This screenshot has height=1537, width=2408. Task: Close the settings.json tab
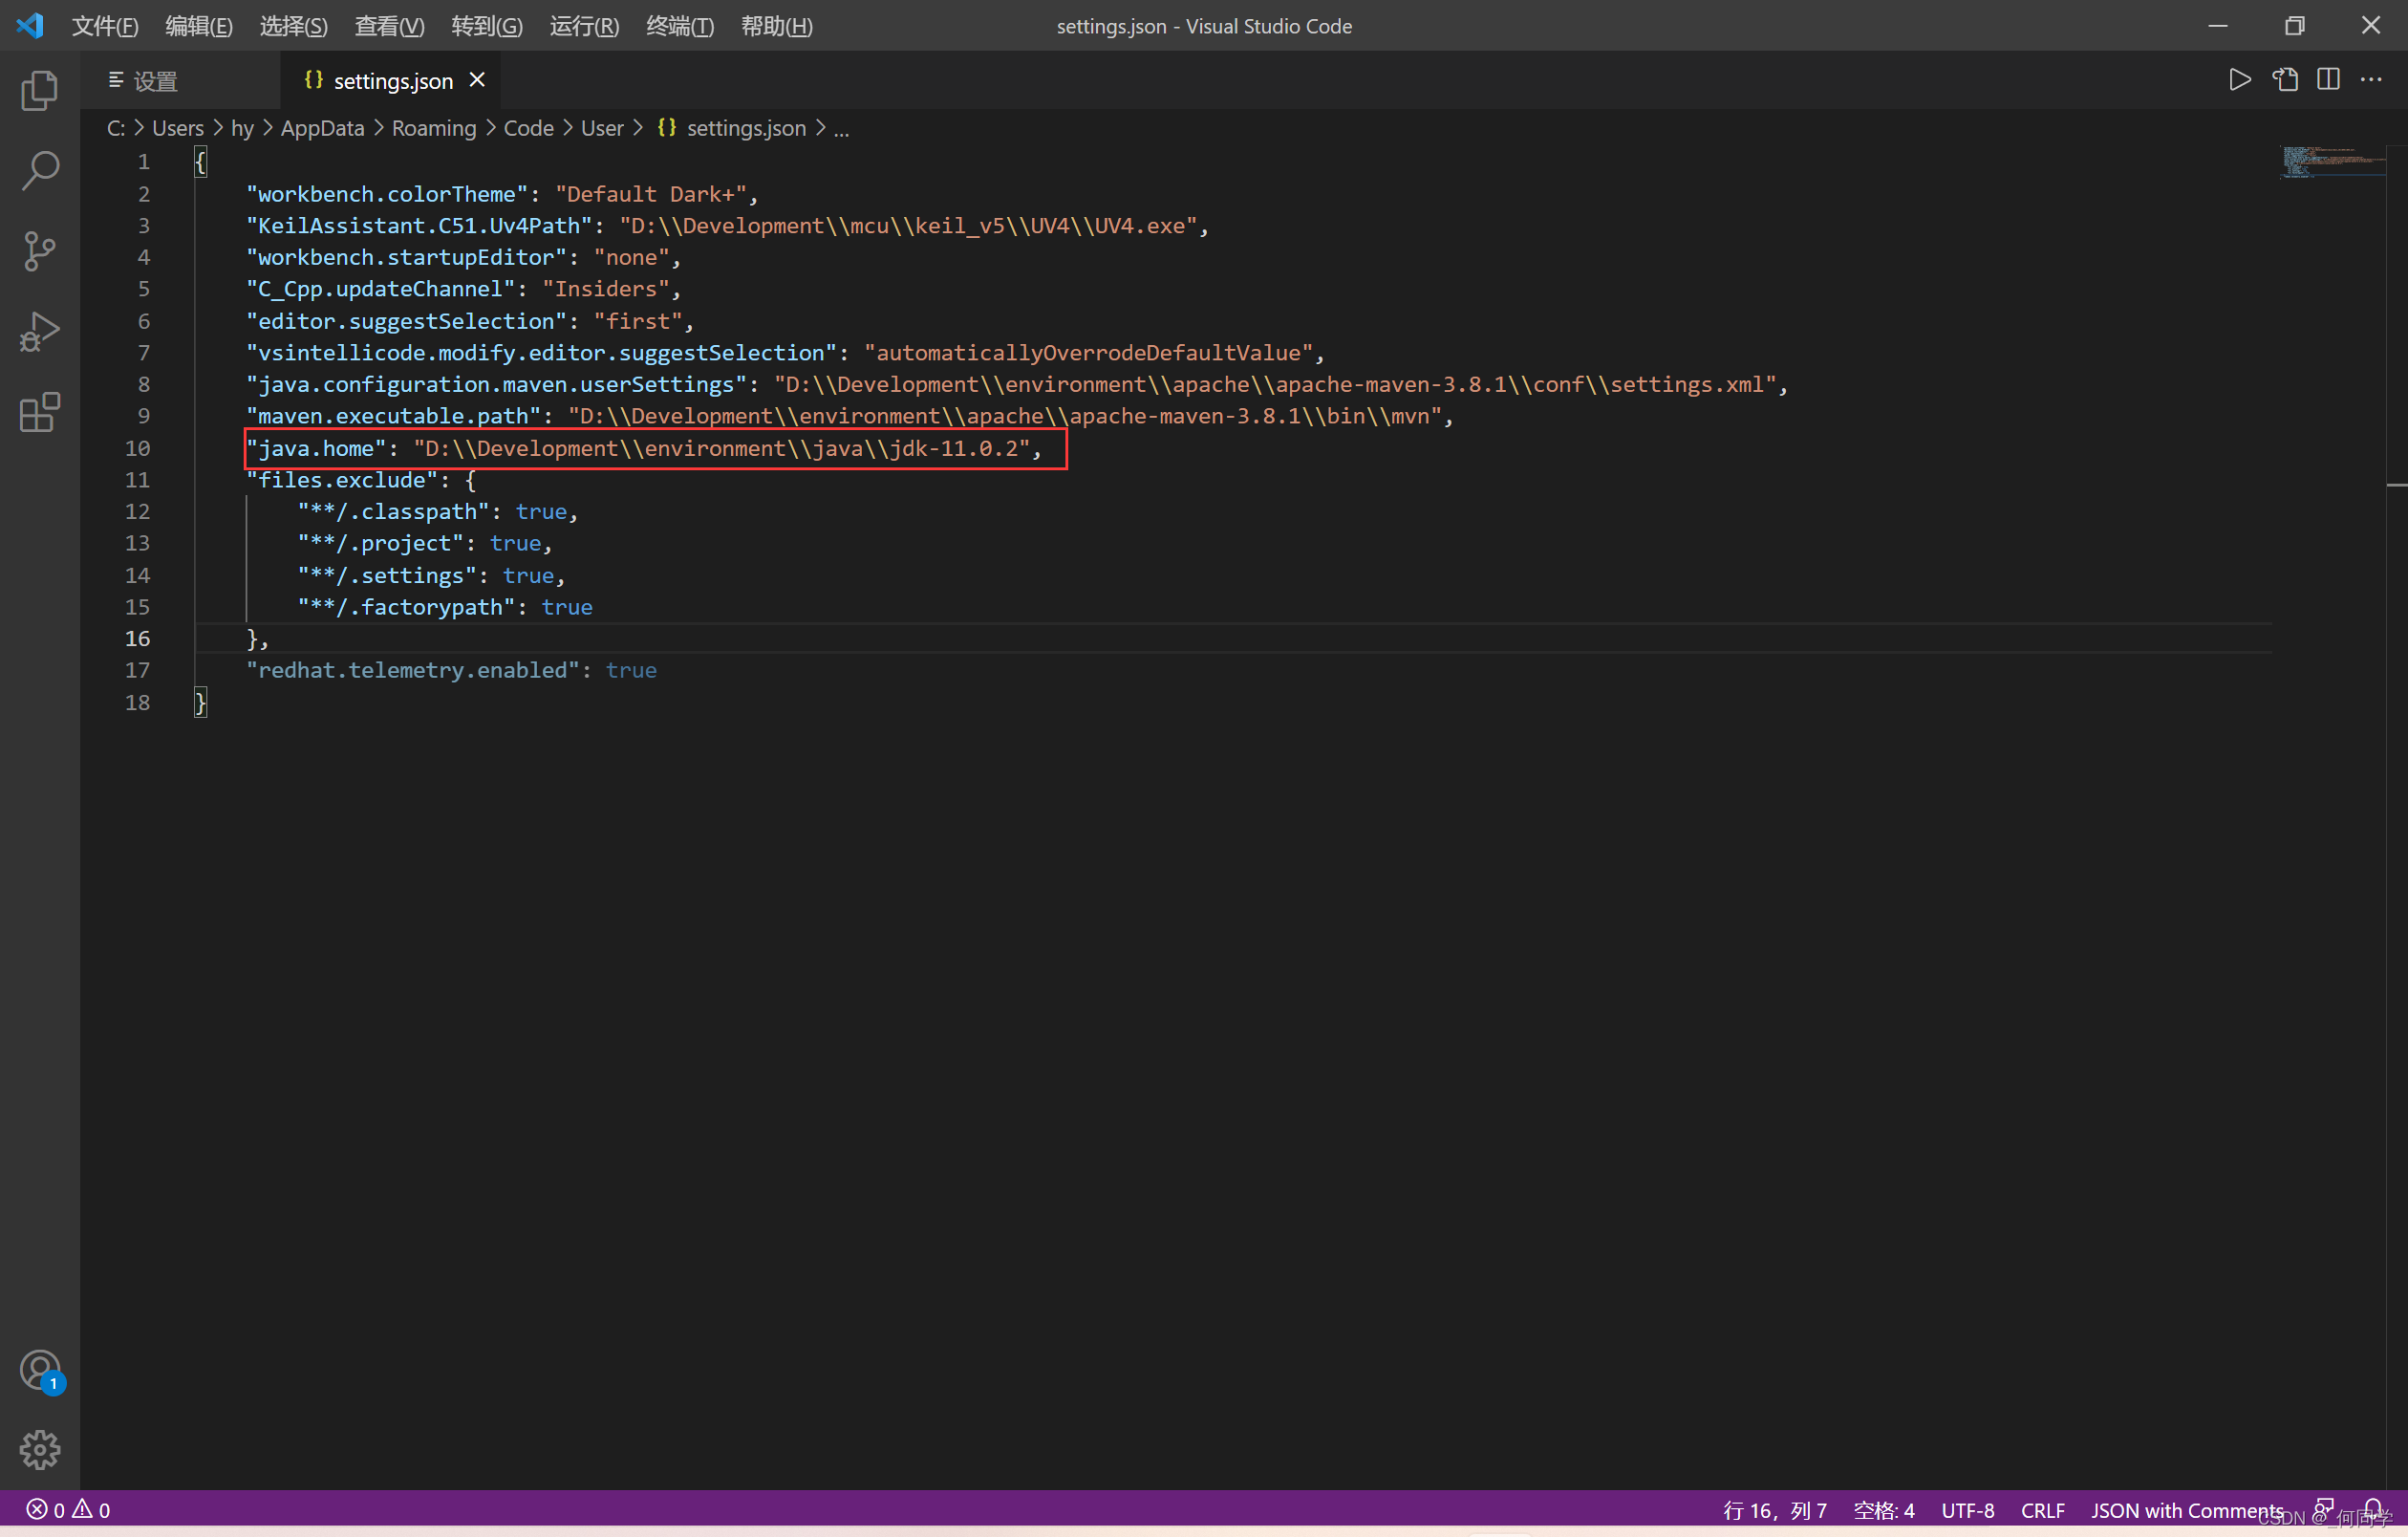478,80
